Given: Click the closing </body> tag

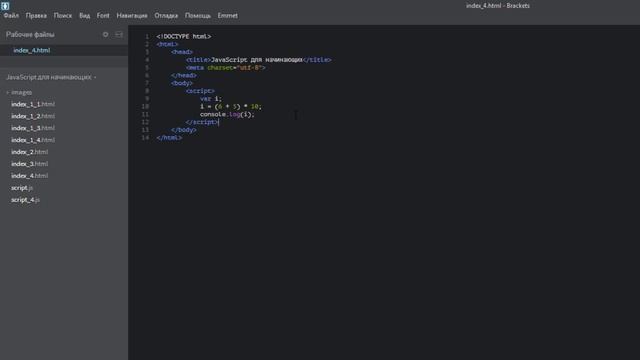Looking at the screenshot, I should [x=184, y=130].
